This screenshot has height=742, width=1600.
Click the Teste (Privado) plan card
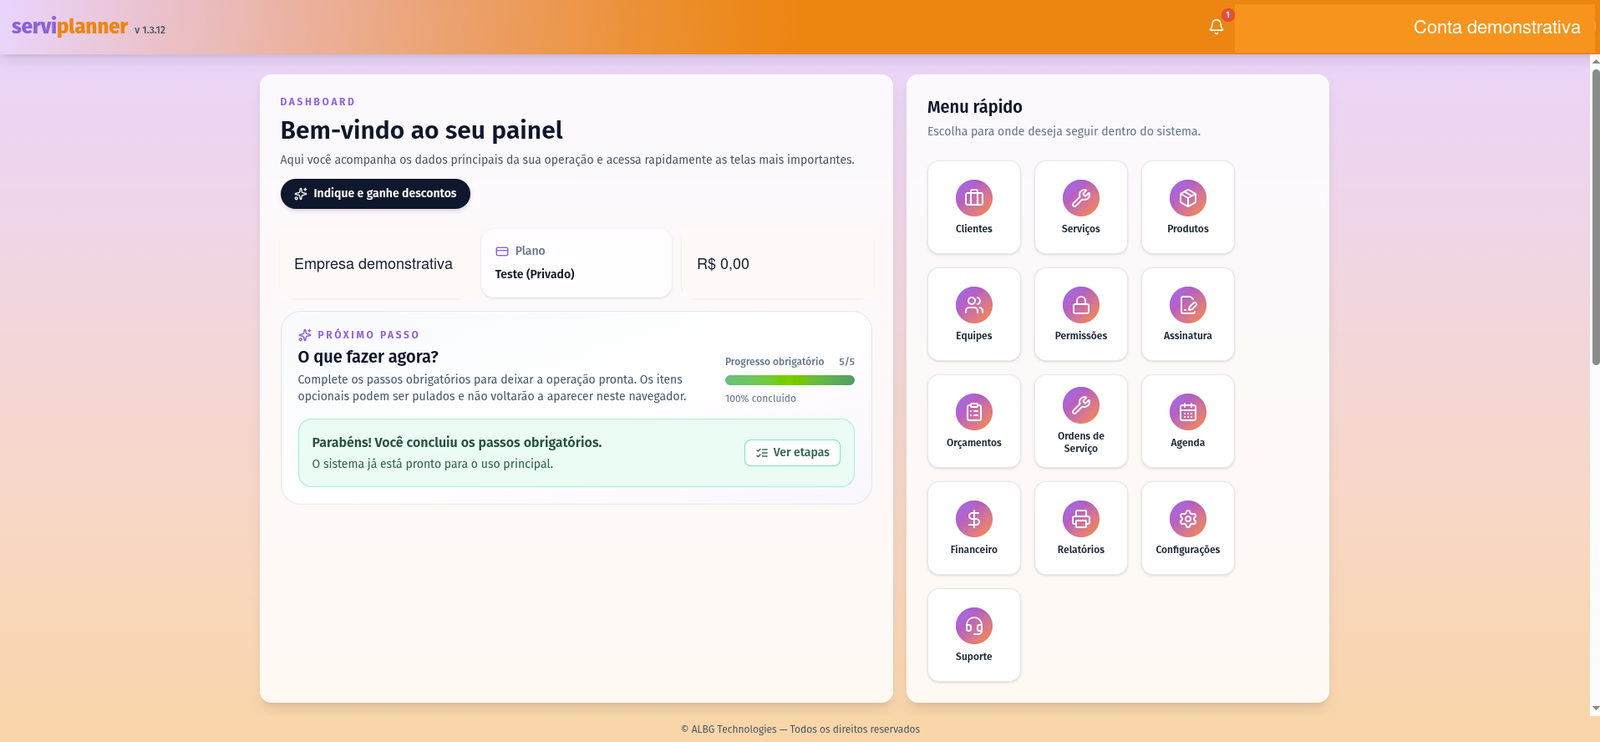(x=576, y=263)
